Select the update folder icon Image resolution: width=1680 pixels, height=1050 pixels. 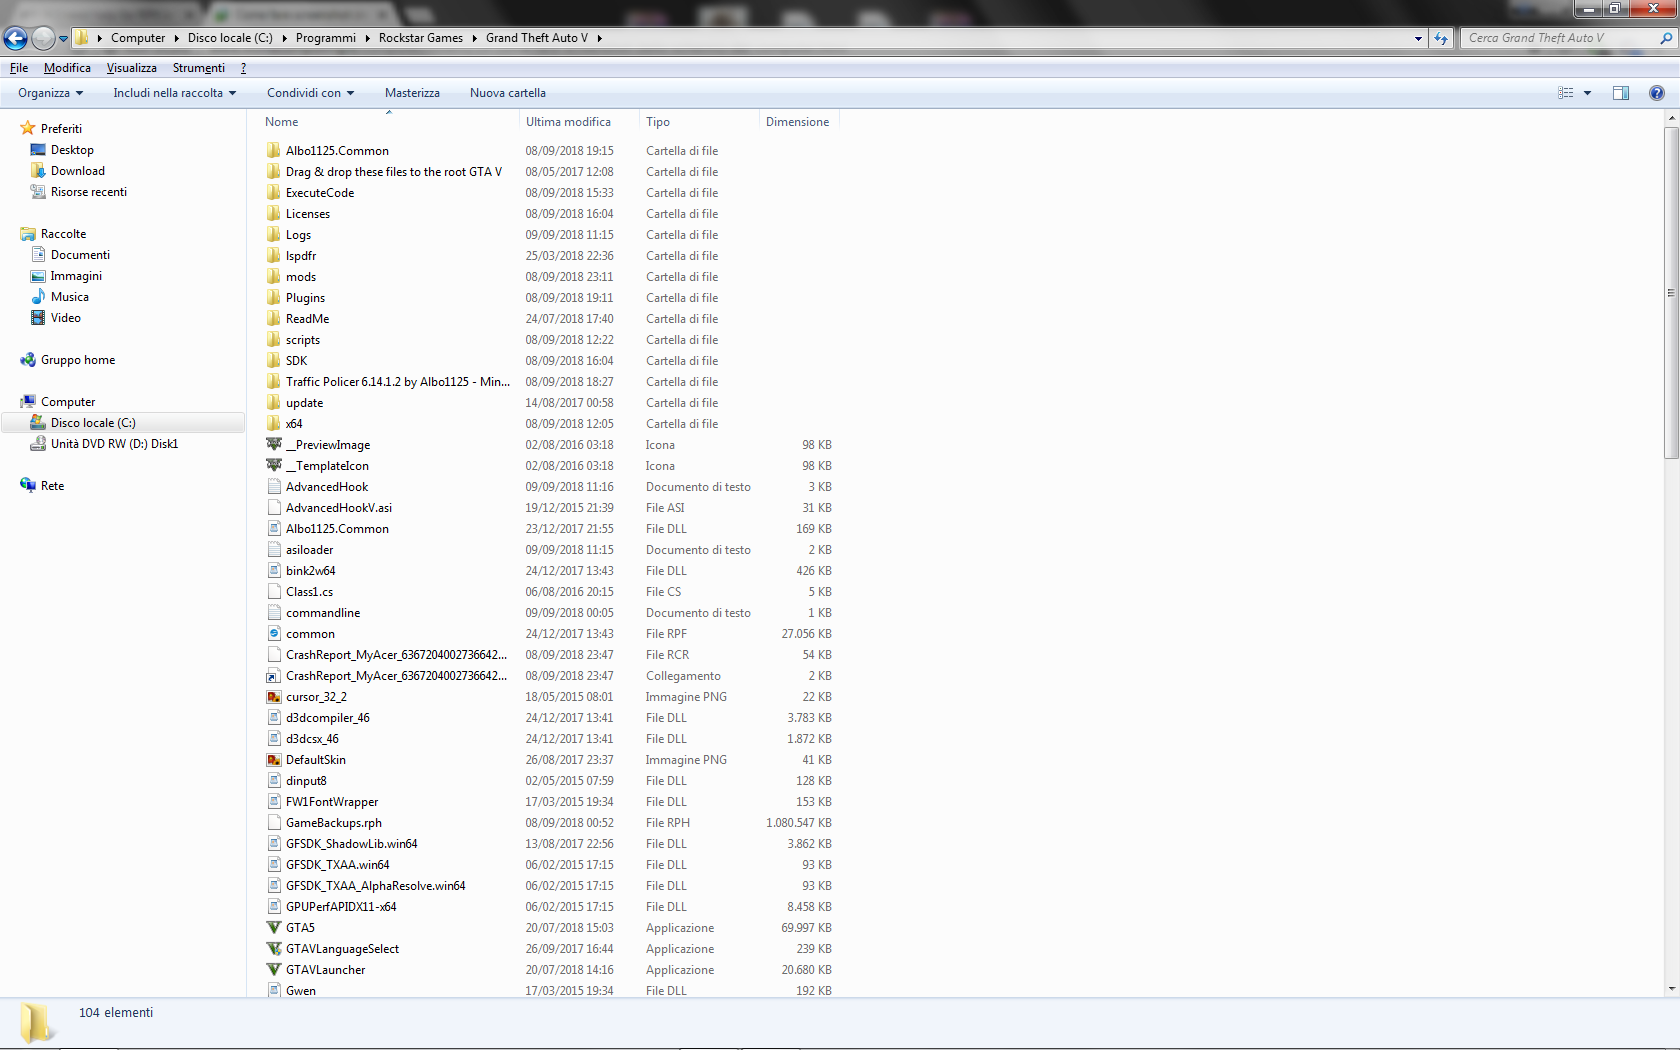click(x=274, y=403)
